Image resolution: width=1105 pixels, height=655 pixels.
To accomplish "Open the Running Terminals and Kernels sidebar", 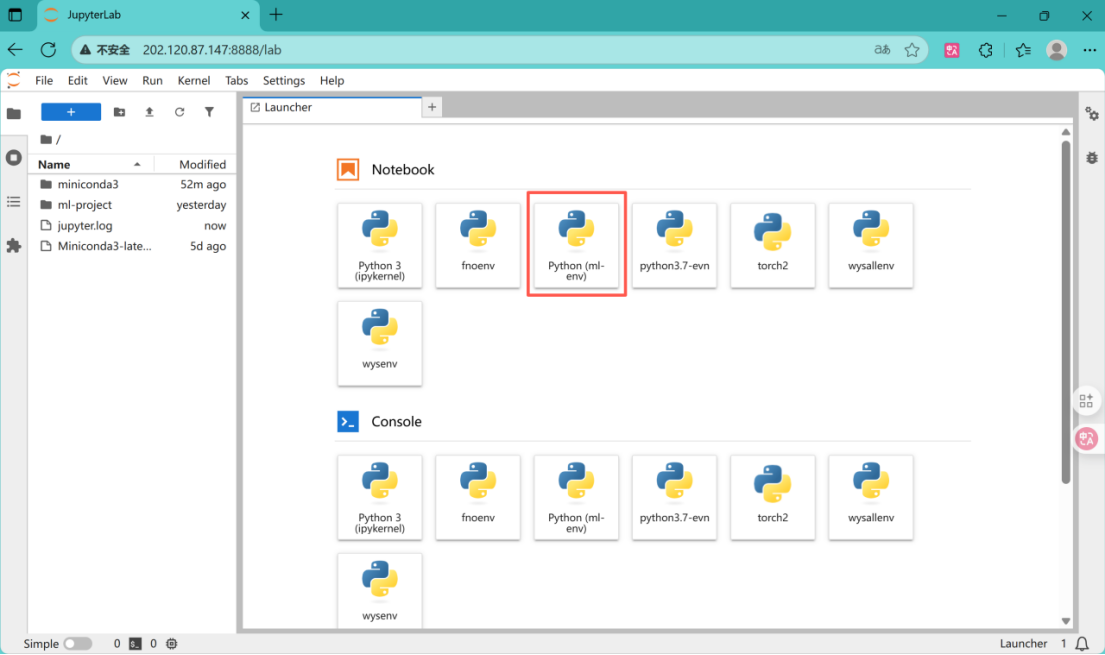I will coord(13,158).
